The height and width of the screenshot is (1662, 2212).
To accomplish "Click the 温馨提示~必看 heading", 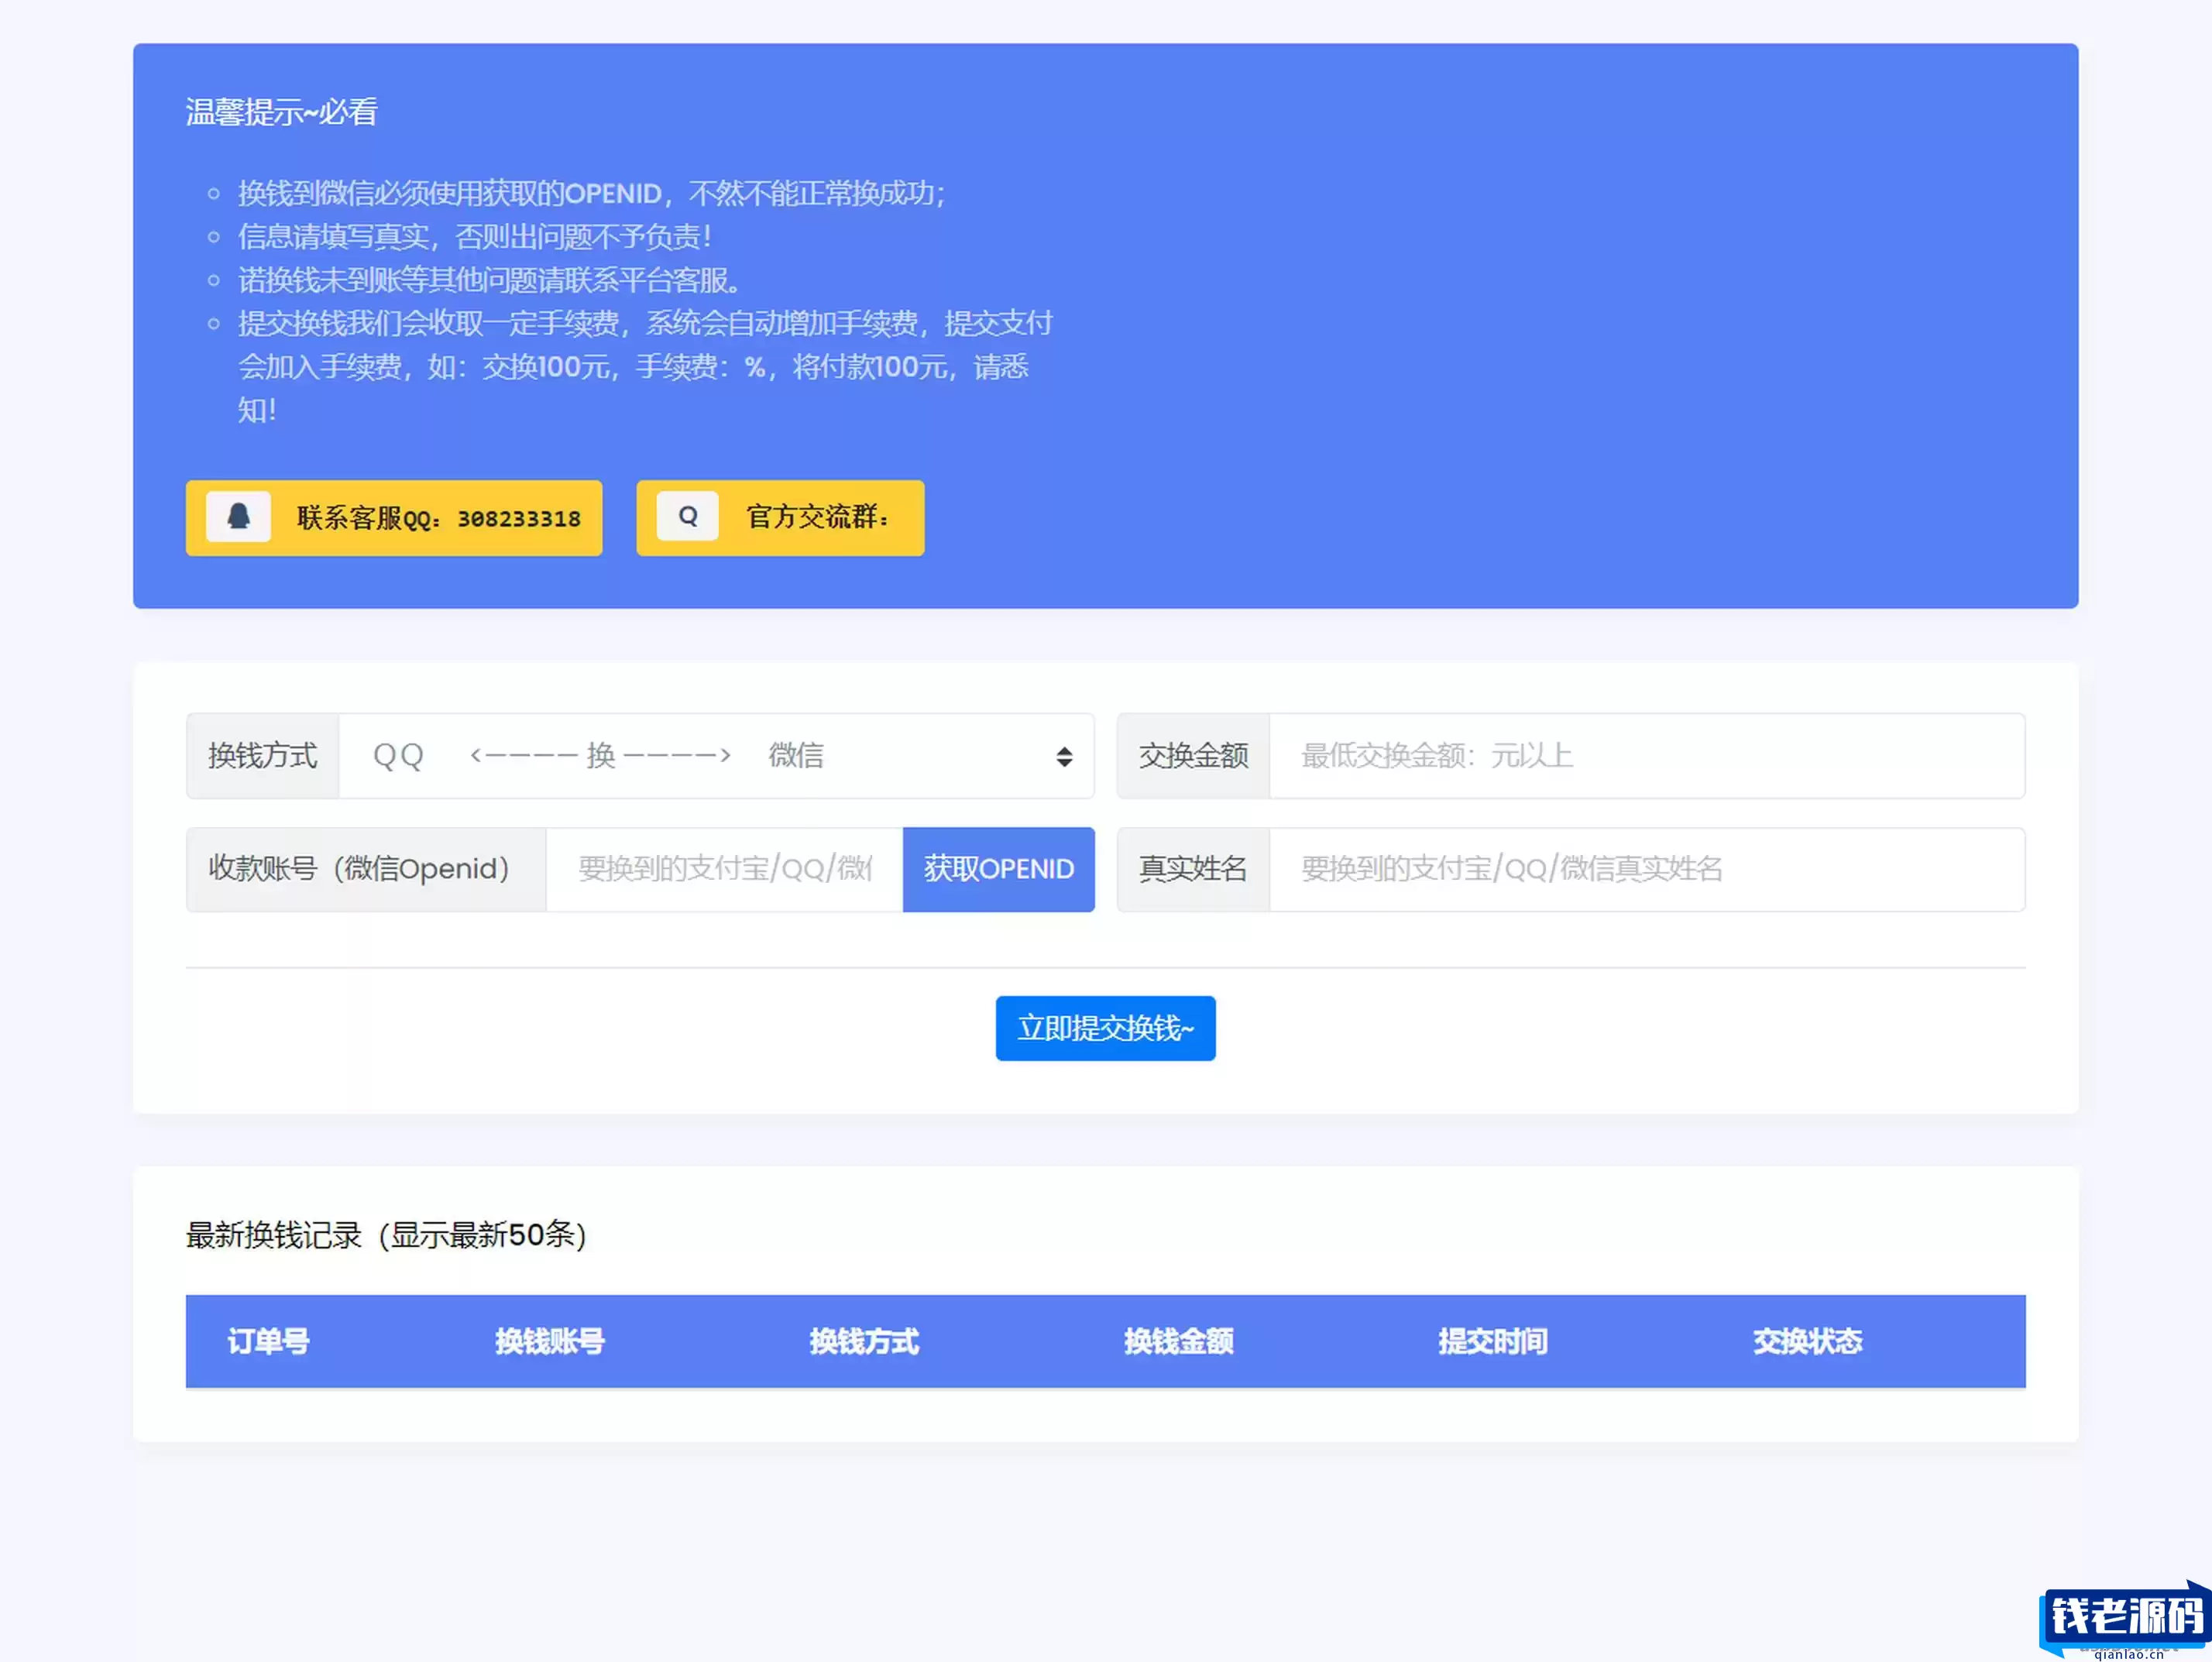I will [281, 112].
